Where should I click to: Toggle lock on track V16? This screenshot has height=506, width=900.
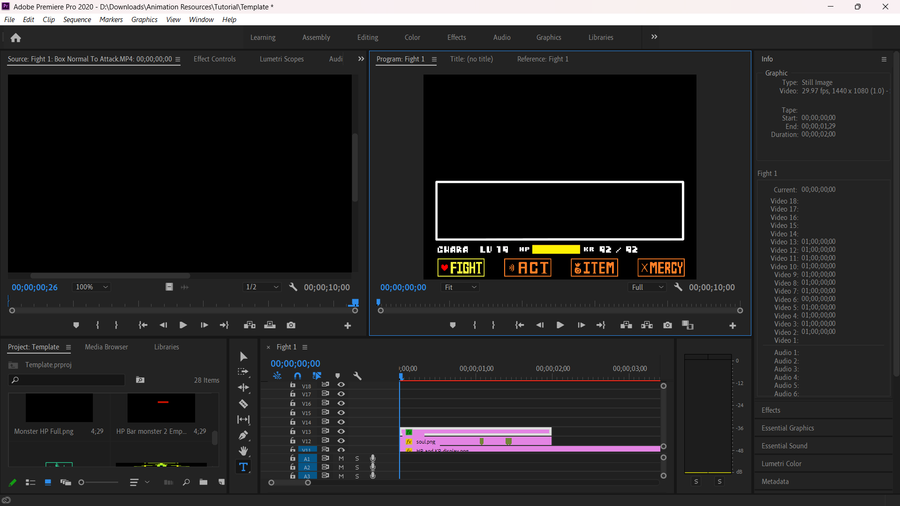pos(293,404)
